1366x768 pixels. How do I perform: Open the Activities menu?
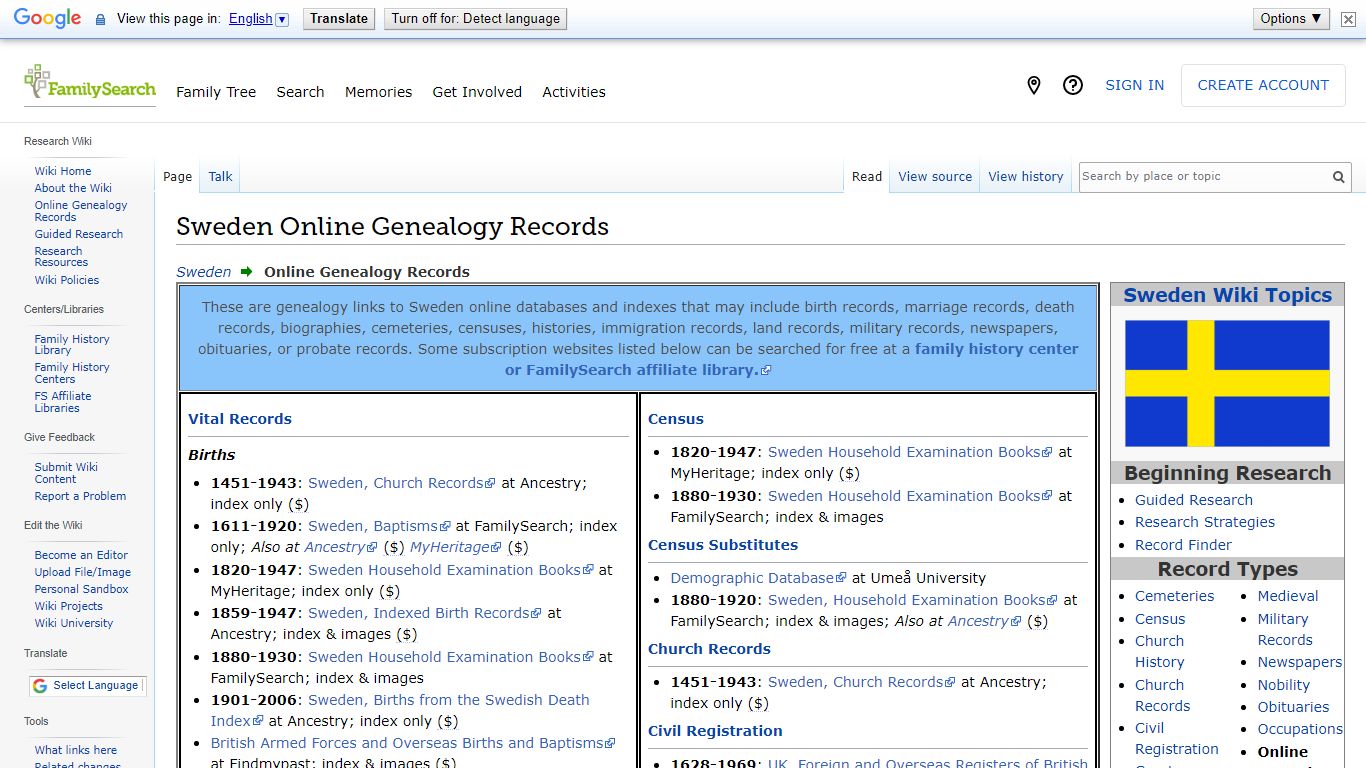point(574,92)
